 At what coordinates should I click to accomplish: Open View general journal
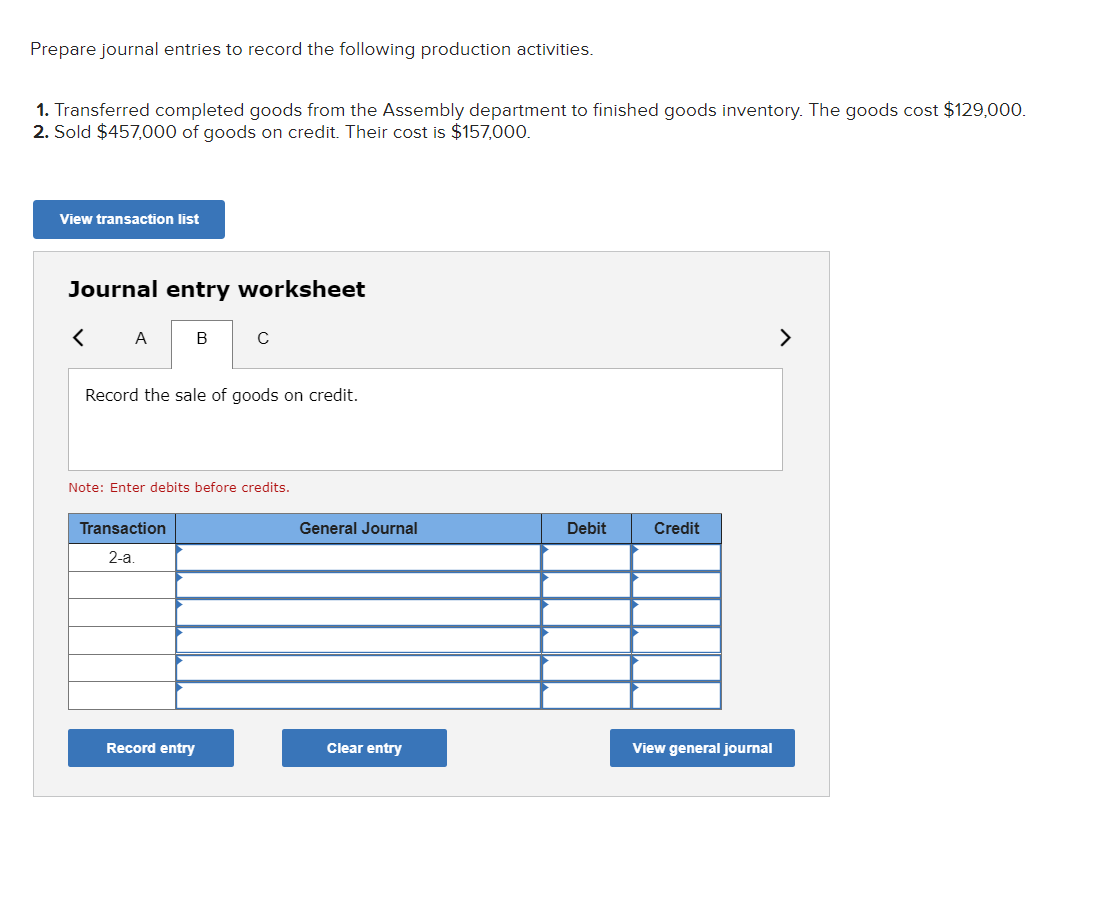702,748
